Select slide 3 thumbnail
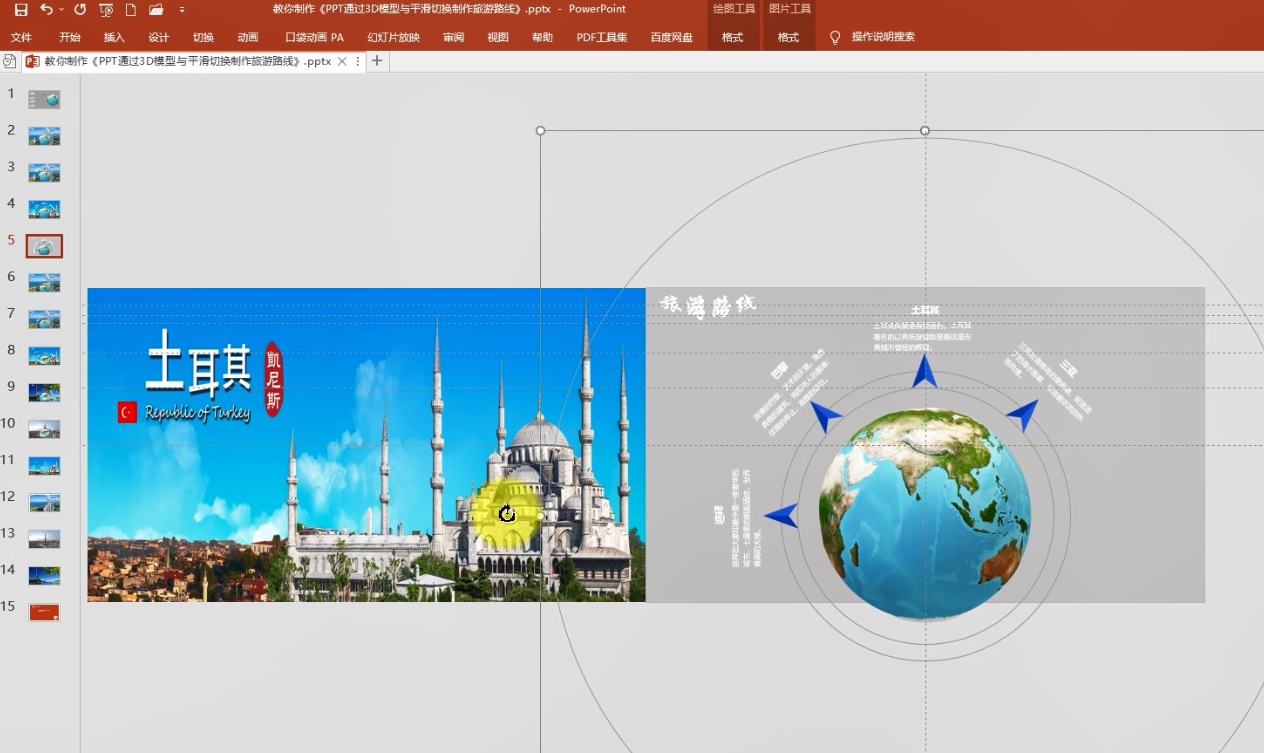Viewport: 1264px width, 753px height. (44, 172)
